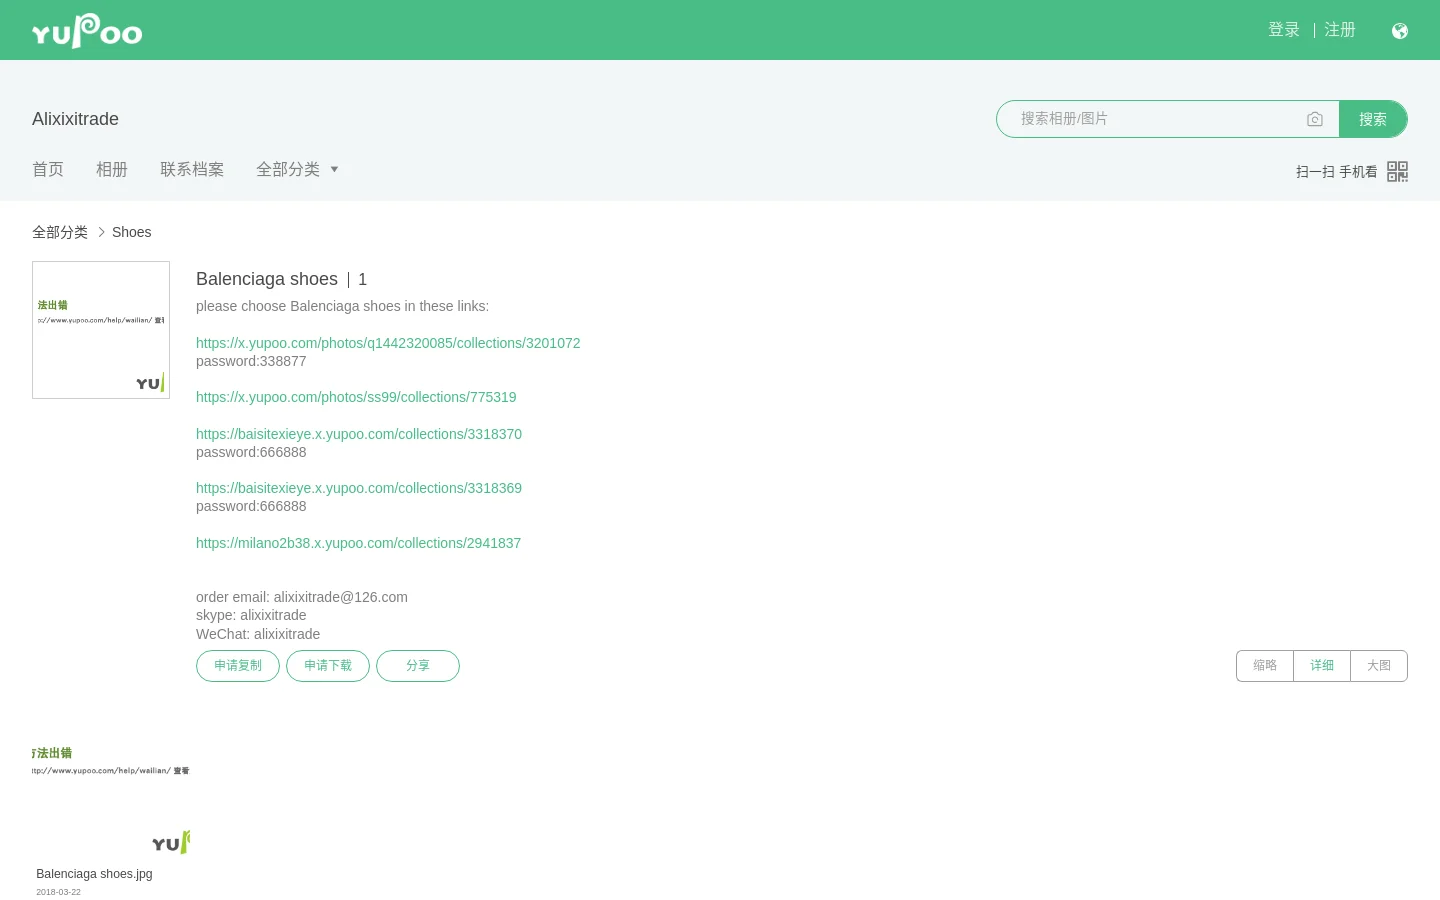Image resolution: width=1440 pixels, height=900 pixels.
Task: Switch to 大图 large view
Action: (x=1379, y=666)
